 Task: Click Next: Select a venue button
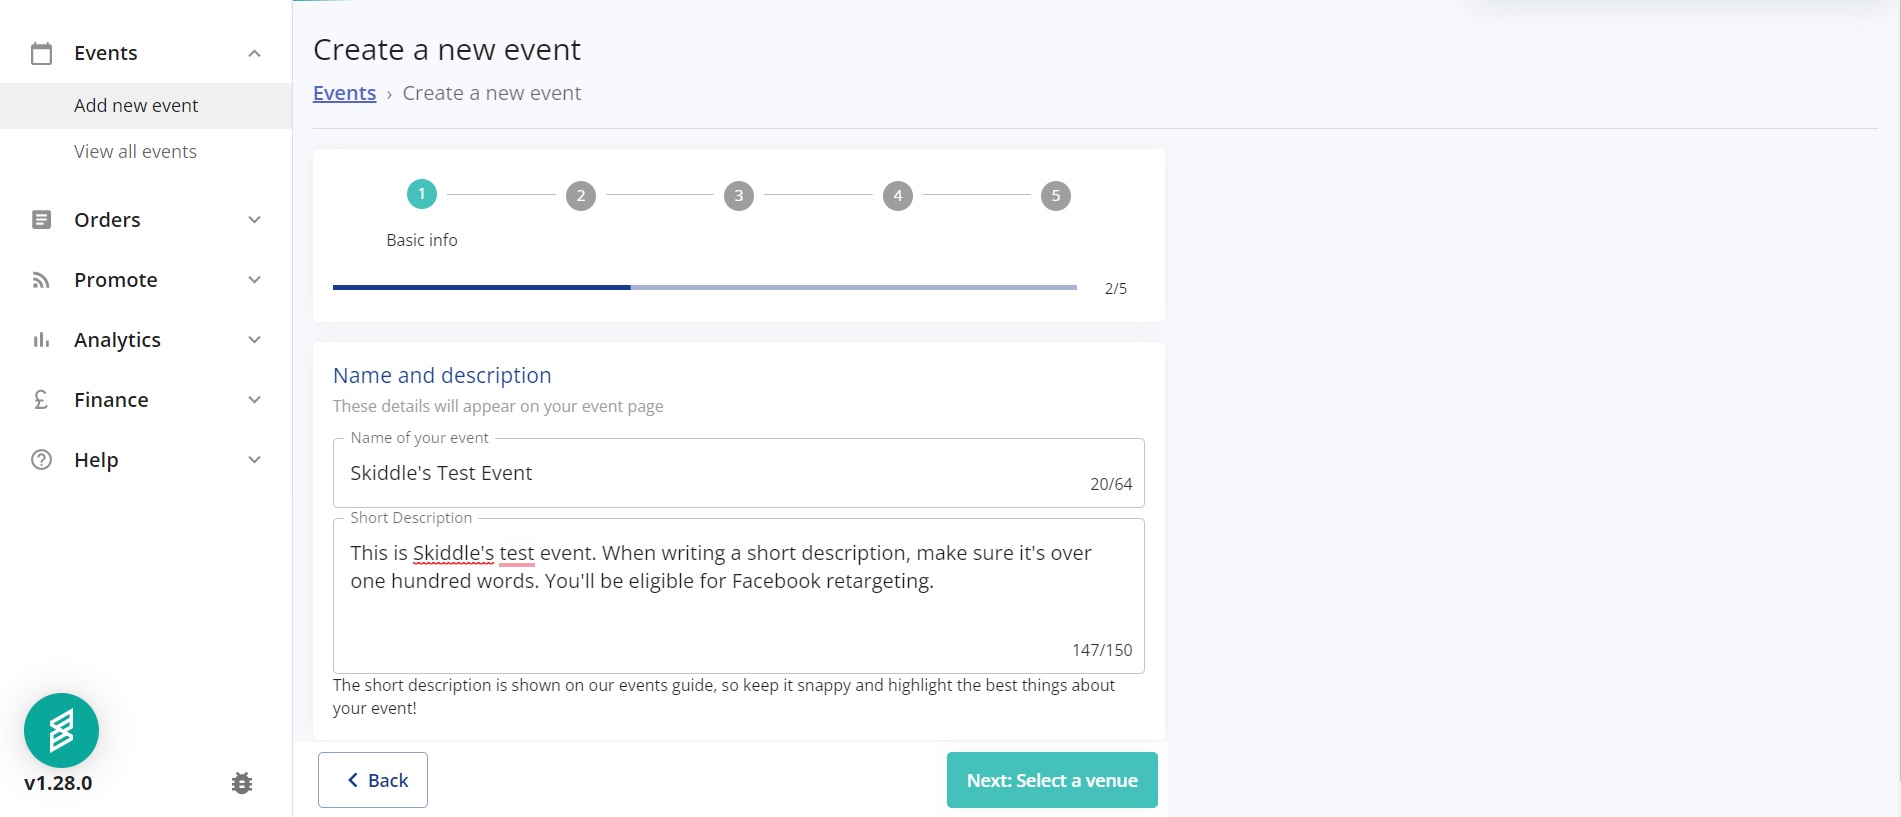click(1052, 780)
